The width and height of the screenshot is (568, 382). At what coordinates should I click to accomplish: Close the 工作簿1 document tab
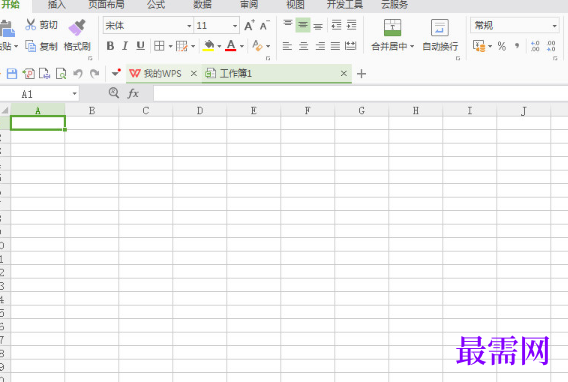click(344, 74)
